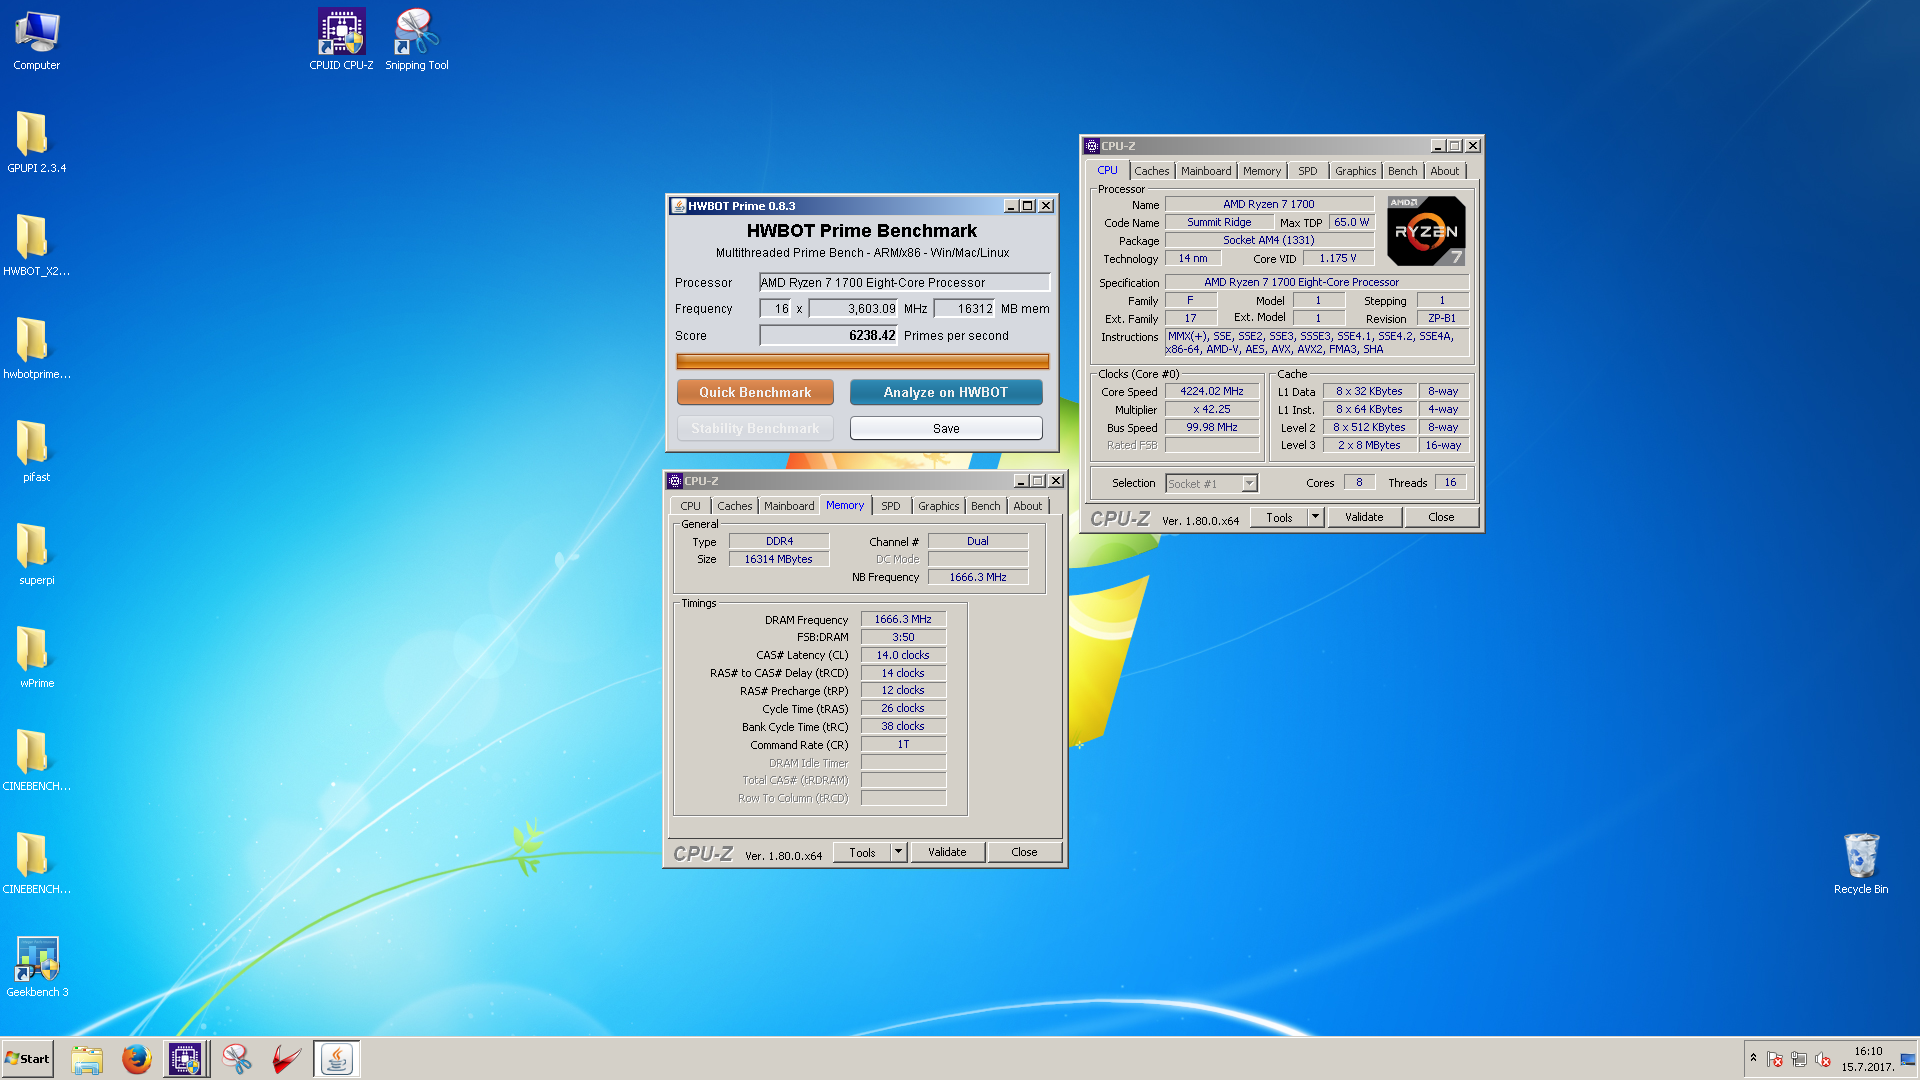
Task: Click the volume muted tray icon
Action: [x=1823, y=1059]
